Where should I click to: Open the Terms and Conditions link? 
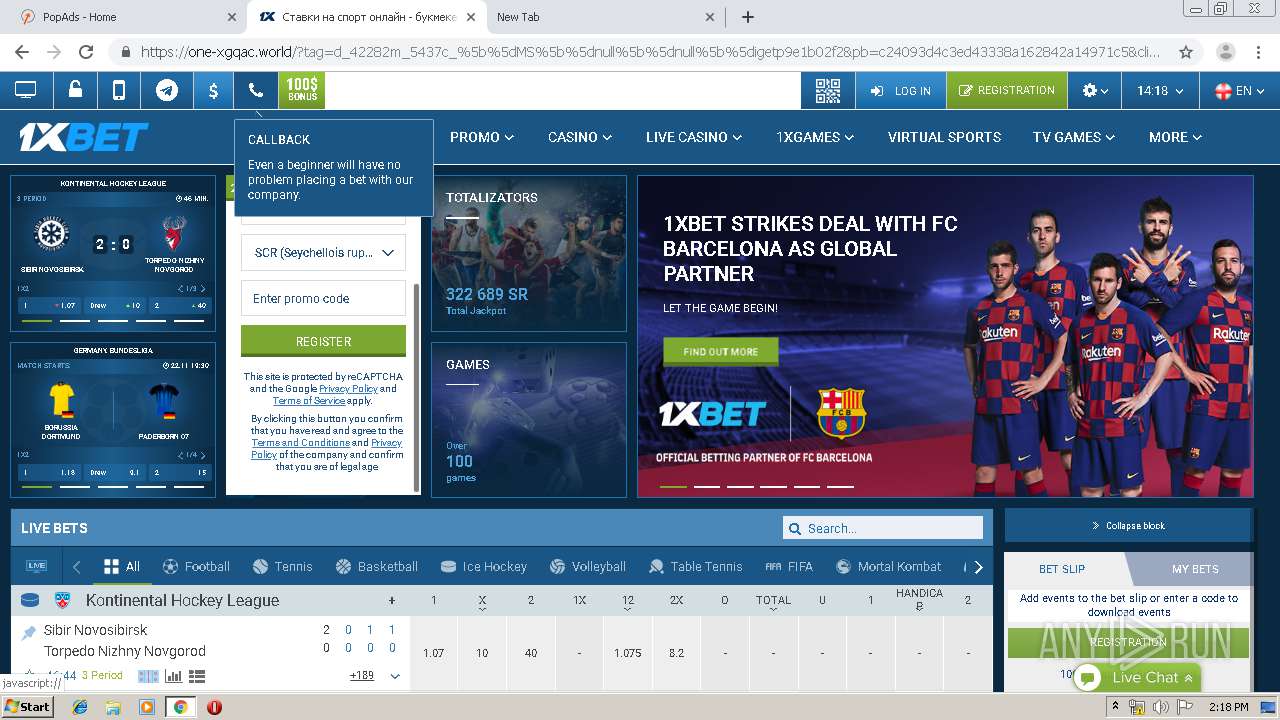tap(301, 442)
